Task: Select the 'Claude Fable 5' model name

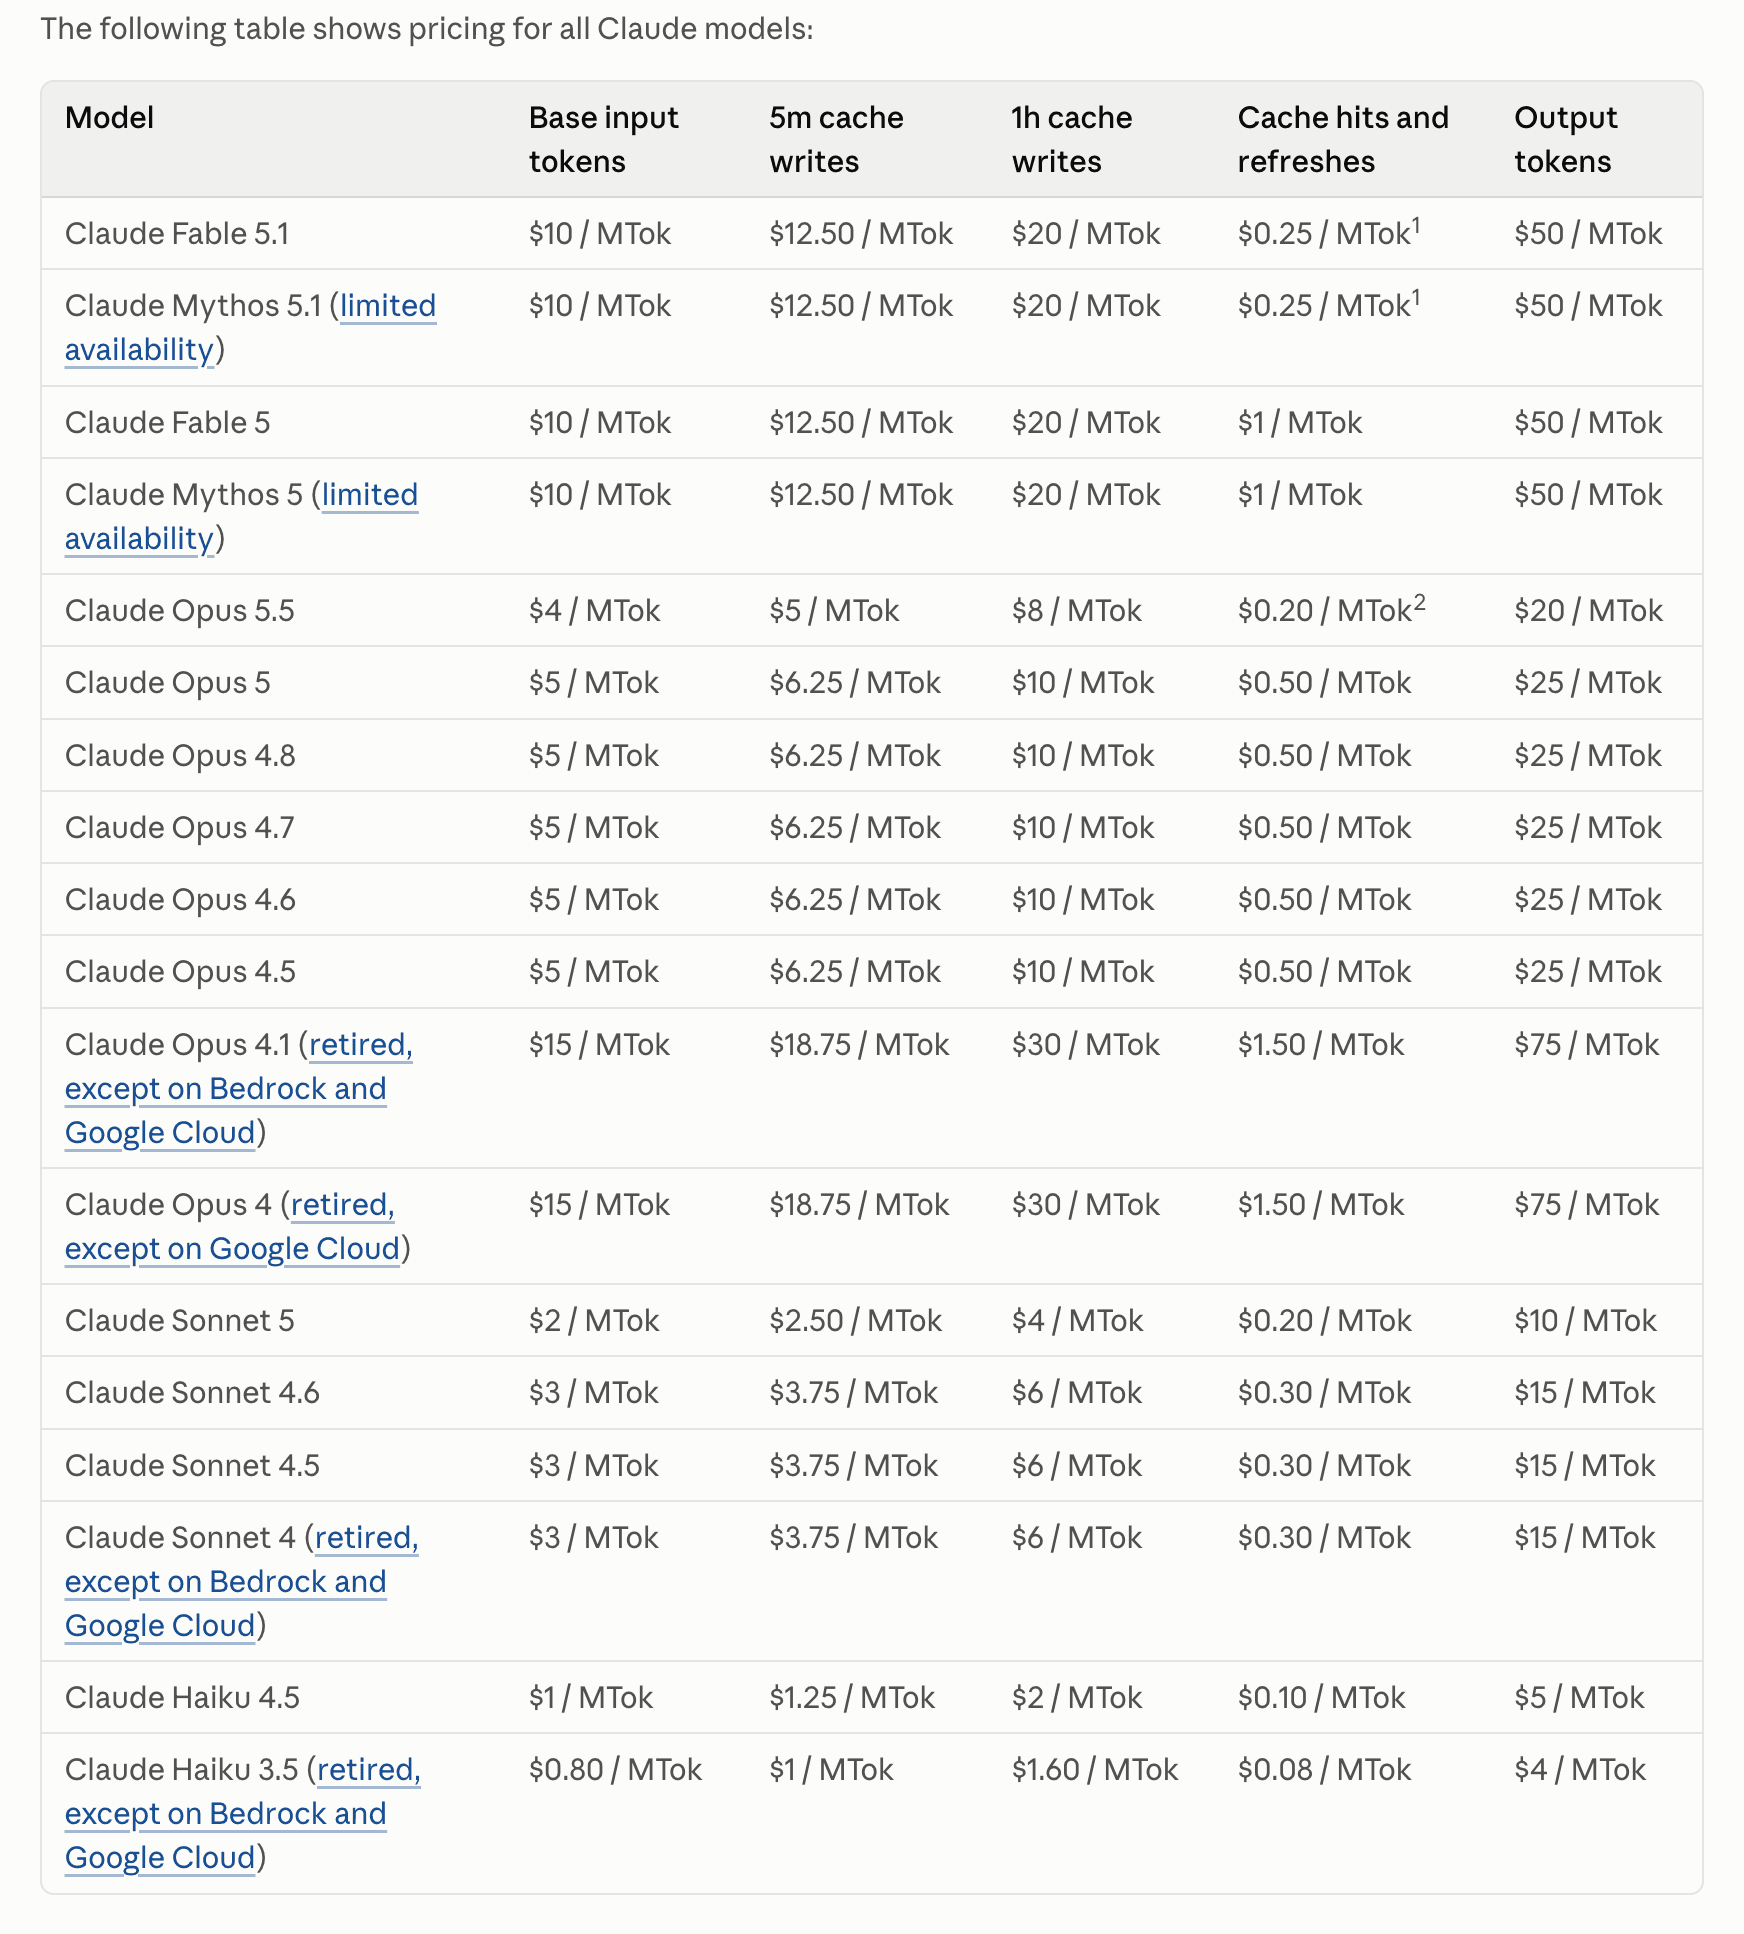Action: [168, 423]
